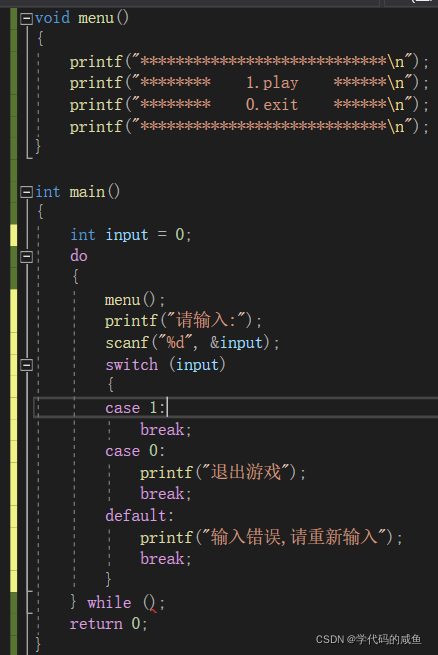Click the 'switch (input)' statement

(165, 365)
